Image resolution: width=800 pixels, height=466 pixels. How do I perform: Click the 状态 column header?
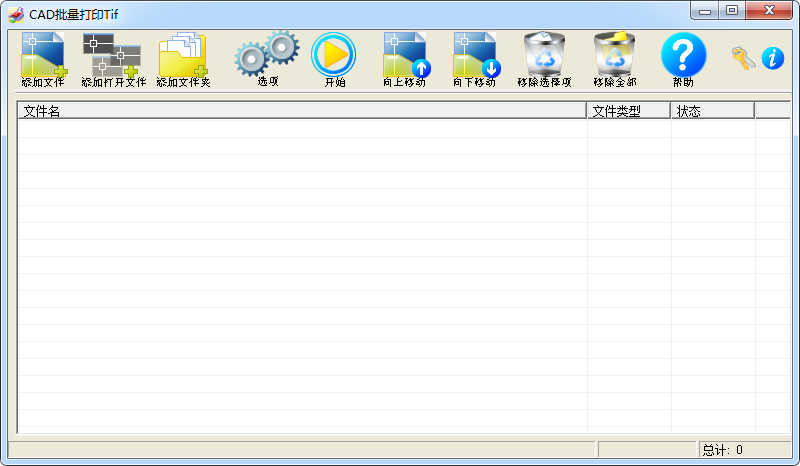coord(712,111)
